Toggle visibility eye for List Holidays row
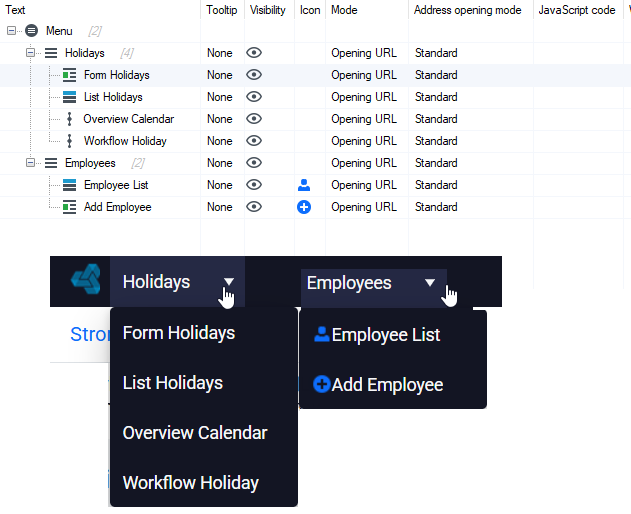The height and width of the screenshot is (514, 631). (x=254, y=97)
